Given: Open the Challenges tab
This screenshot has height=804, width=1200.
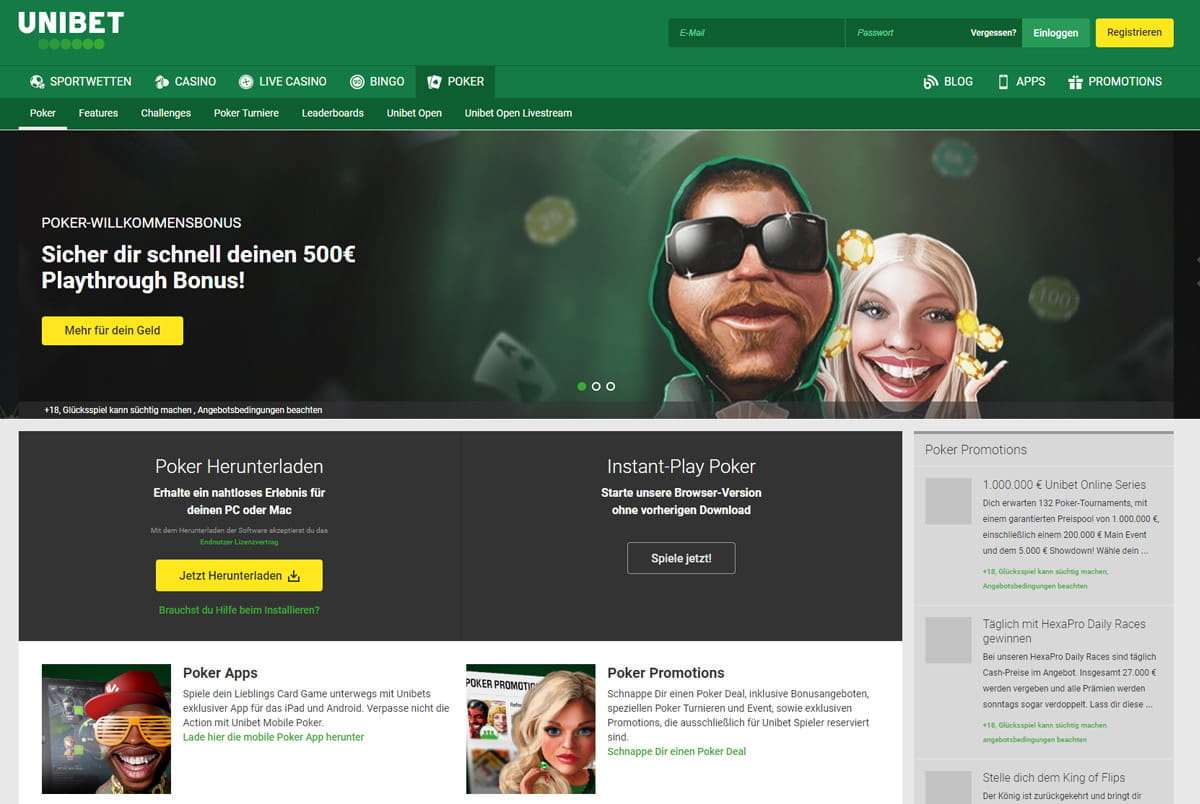Looking at the screenshot, I should 166,113.
